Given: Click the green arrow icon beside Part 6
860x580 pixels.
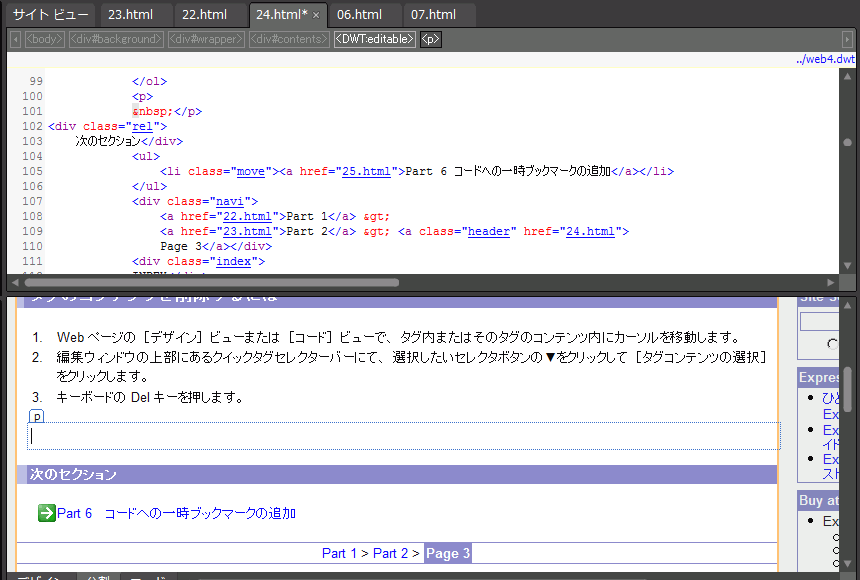Looking at the screenshot, I should pos(47,513).
